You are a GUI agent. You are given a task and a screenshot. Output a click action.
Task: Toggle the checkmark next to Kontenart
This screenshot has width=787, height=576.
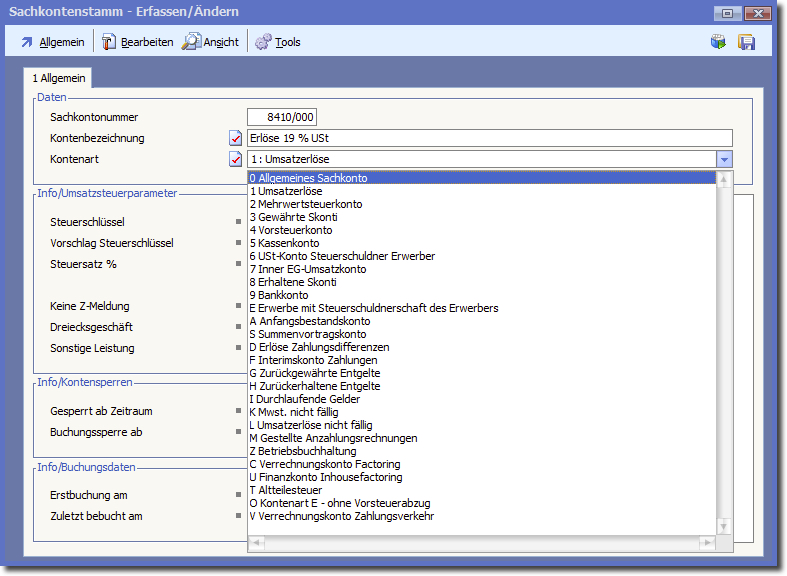click(x=236, y=159)
